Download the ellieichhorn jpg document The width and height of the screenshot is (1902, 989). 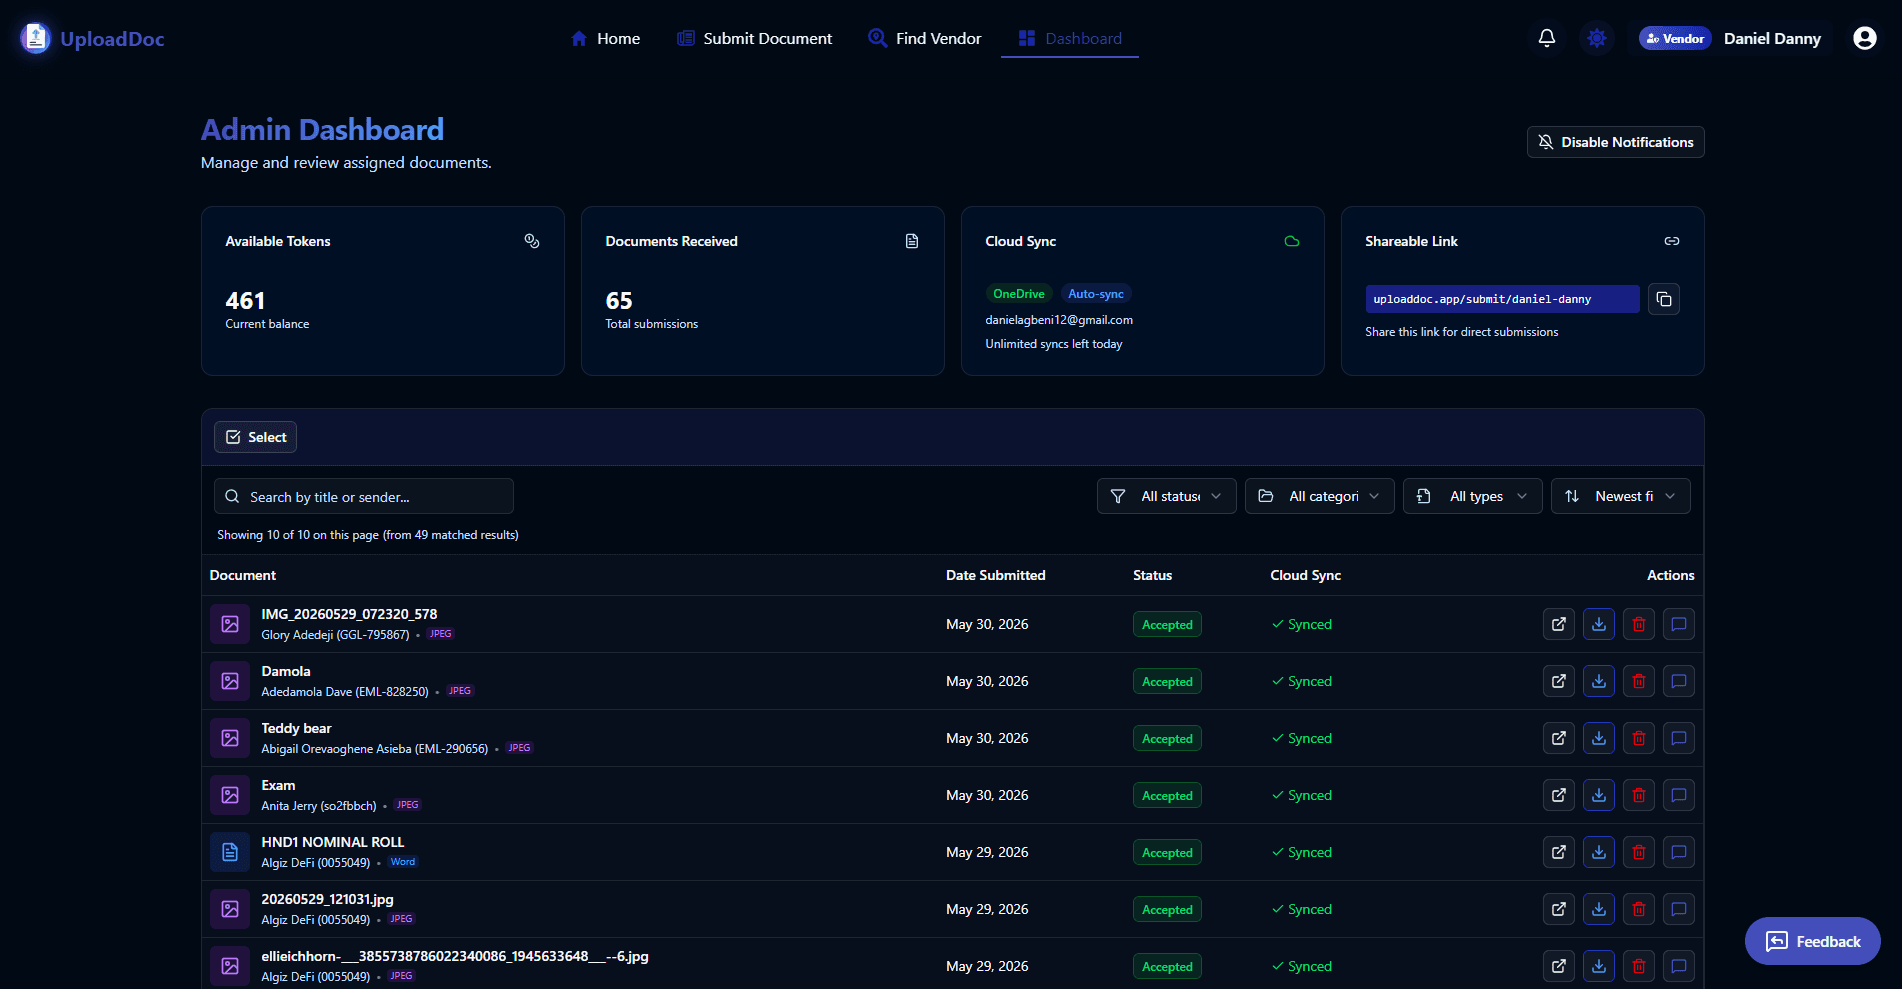1598,966
